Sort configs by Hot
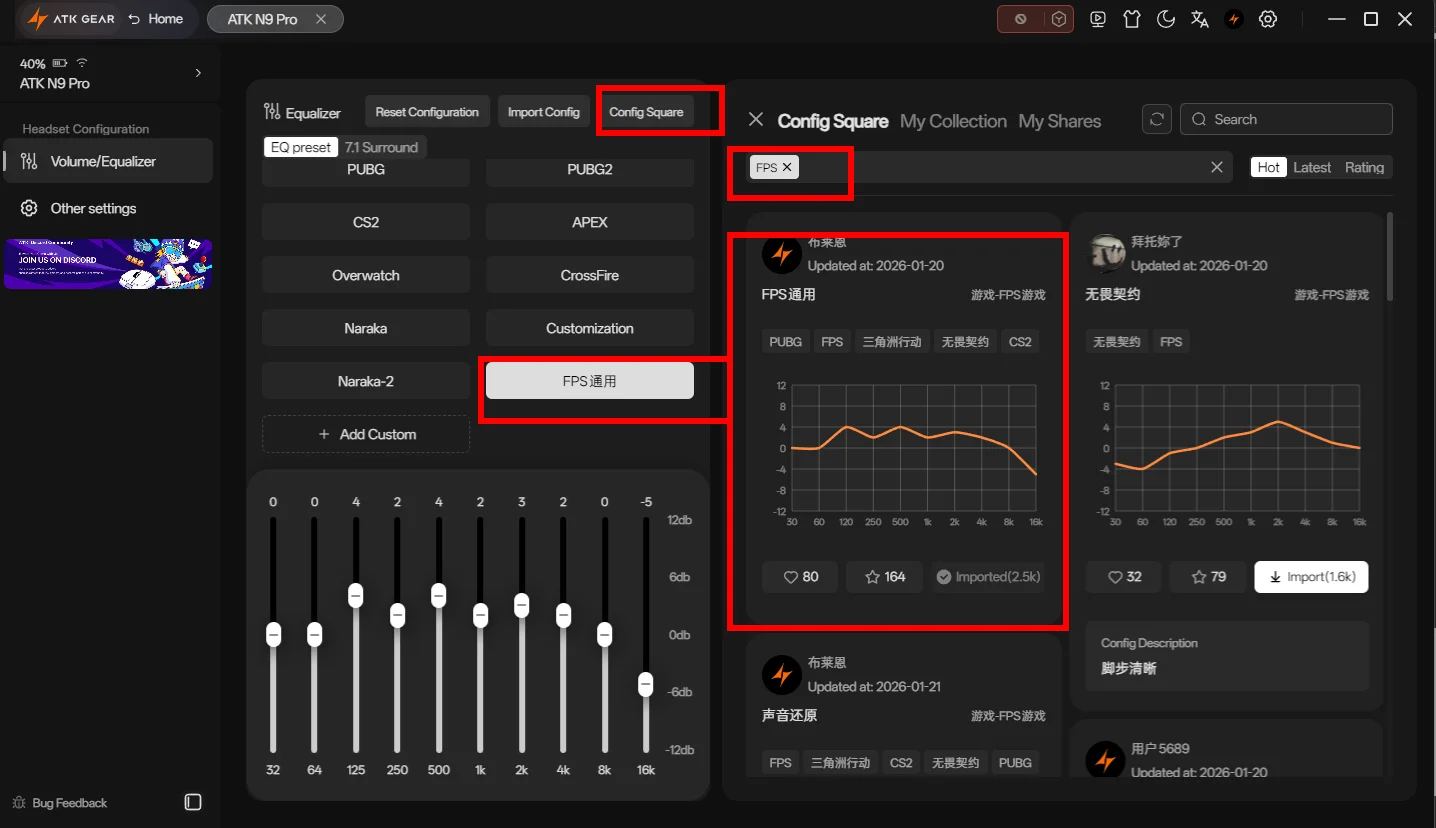 (1269, 167)
